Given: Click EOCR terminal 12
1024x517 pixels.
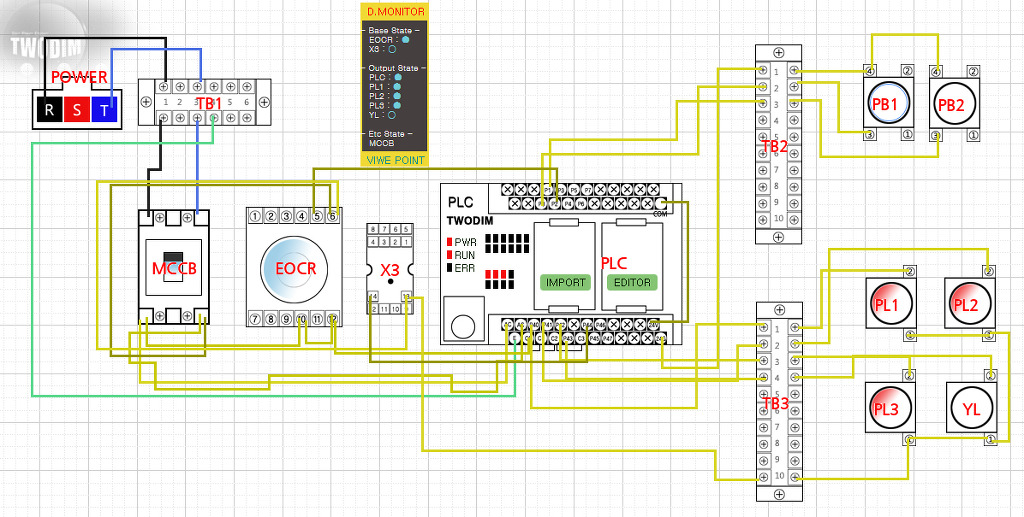Looking at the screenshot, I should (332, 319).
